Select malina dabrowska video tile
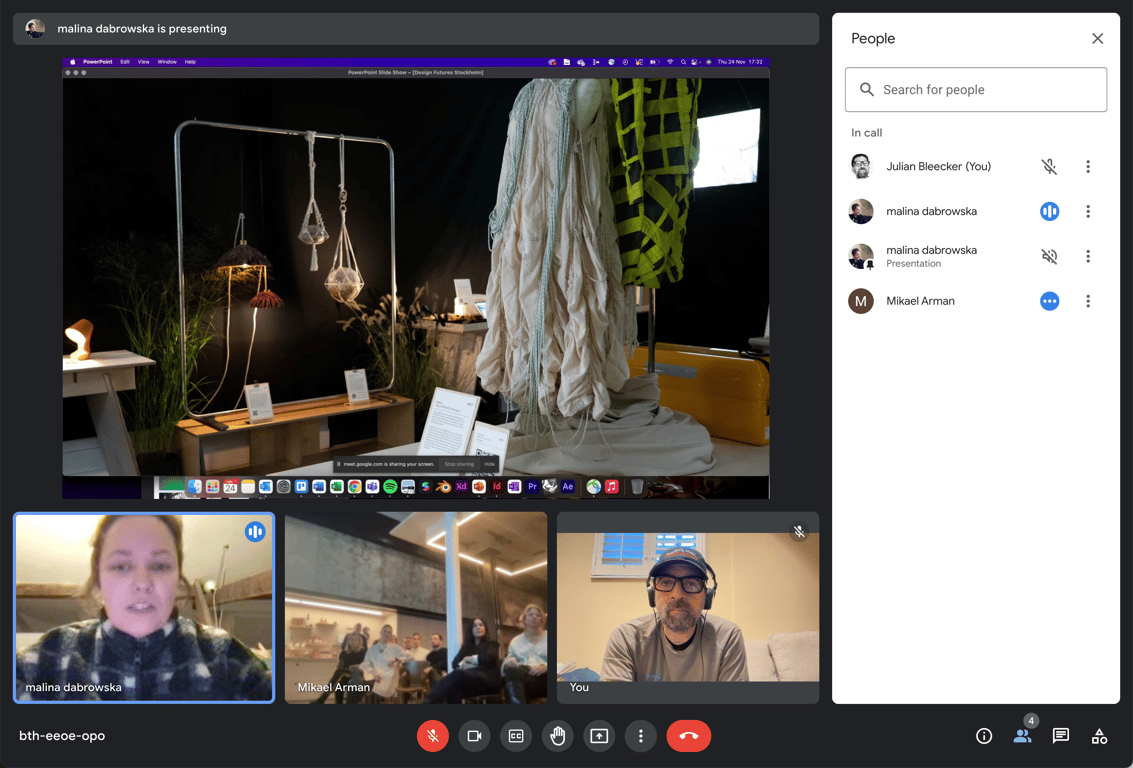 tap(144, 608)
